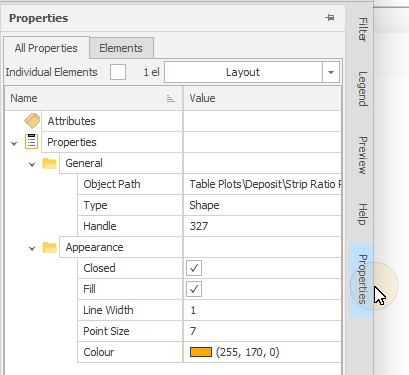Open the Filter side tab

[x=362, y=29]
